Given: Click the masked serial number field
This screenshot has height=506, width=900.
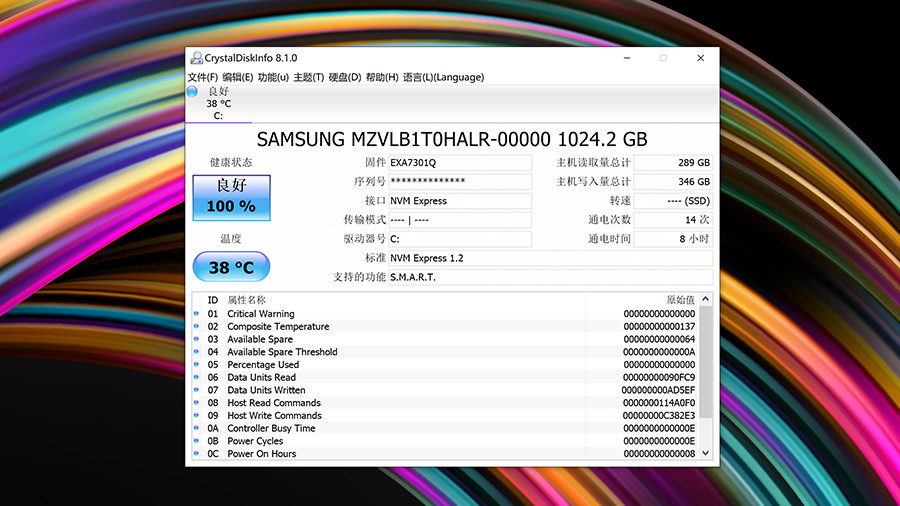Looking at the screenshot, I should [x=460, y=181].
